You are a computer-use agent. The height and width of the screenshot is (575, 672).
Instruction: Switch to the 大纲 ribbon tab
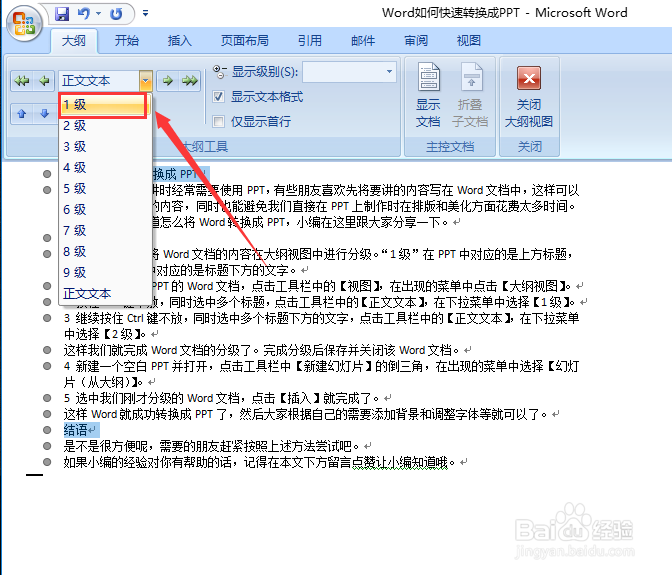coord(74,41)
